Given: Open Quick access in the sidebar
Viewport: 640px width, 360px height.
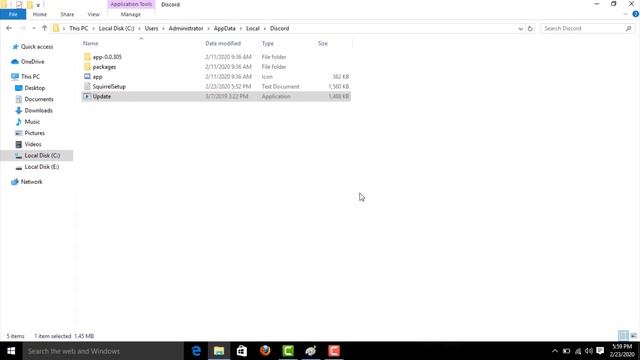Looking at the screenshot, I should pyautogui.click(x=37, y=47).
